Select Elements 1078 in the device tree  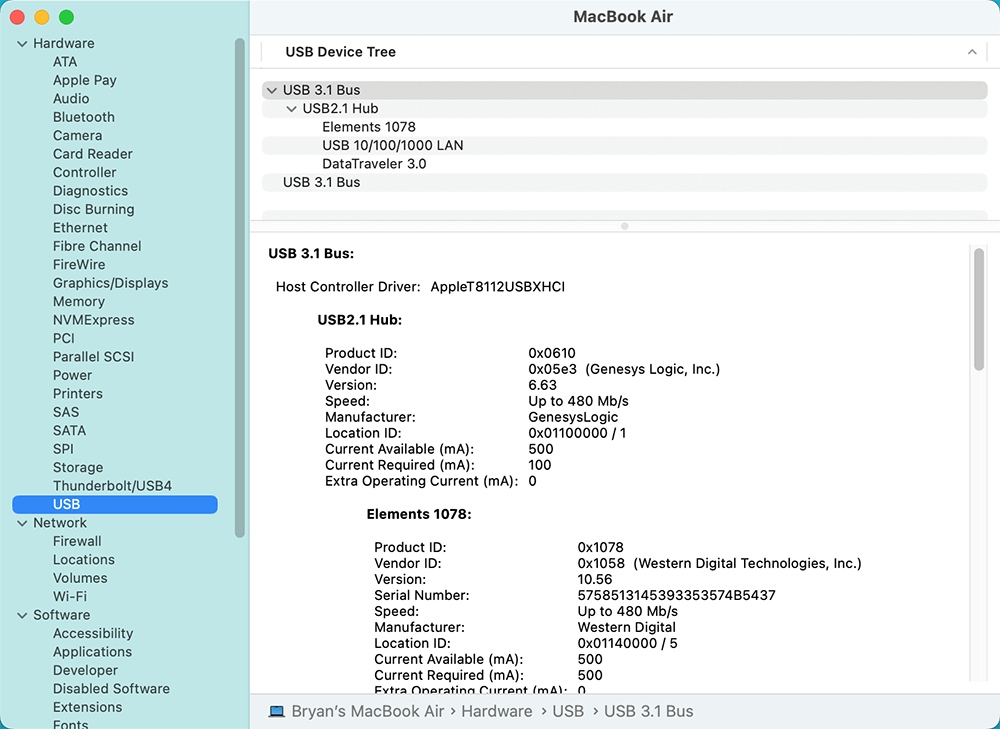point(369,127)
